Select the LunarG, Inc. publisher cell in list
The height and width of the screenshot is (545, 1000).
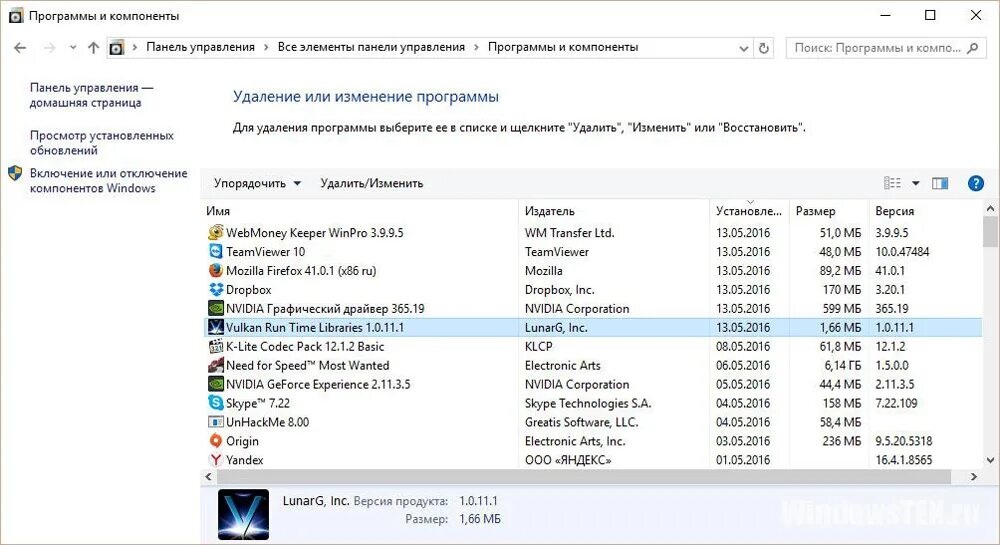(x=556, y=328)
